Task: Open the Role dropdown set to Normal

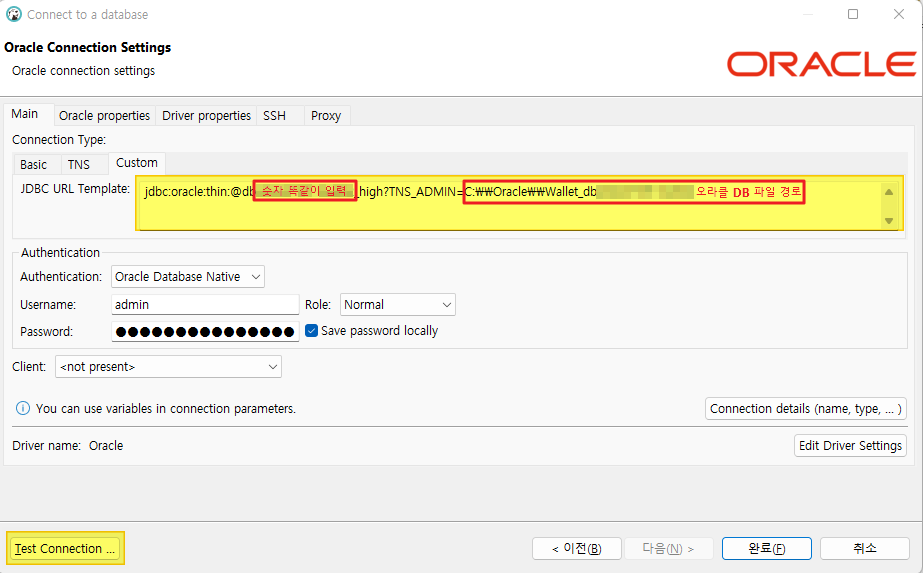Action: [x=397, y=304]
